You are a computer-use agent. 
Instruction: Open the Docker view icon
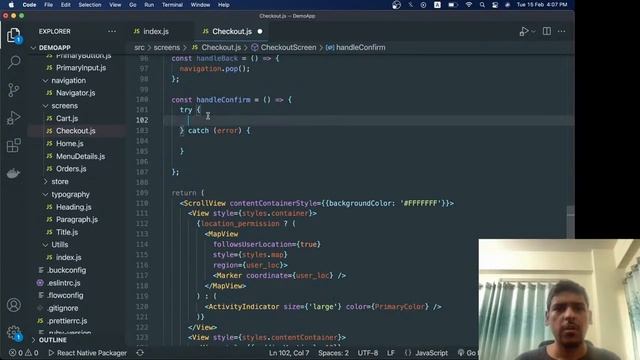(x=13, y=173)
